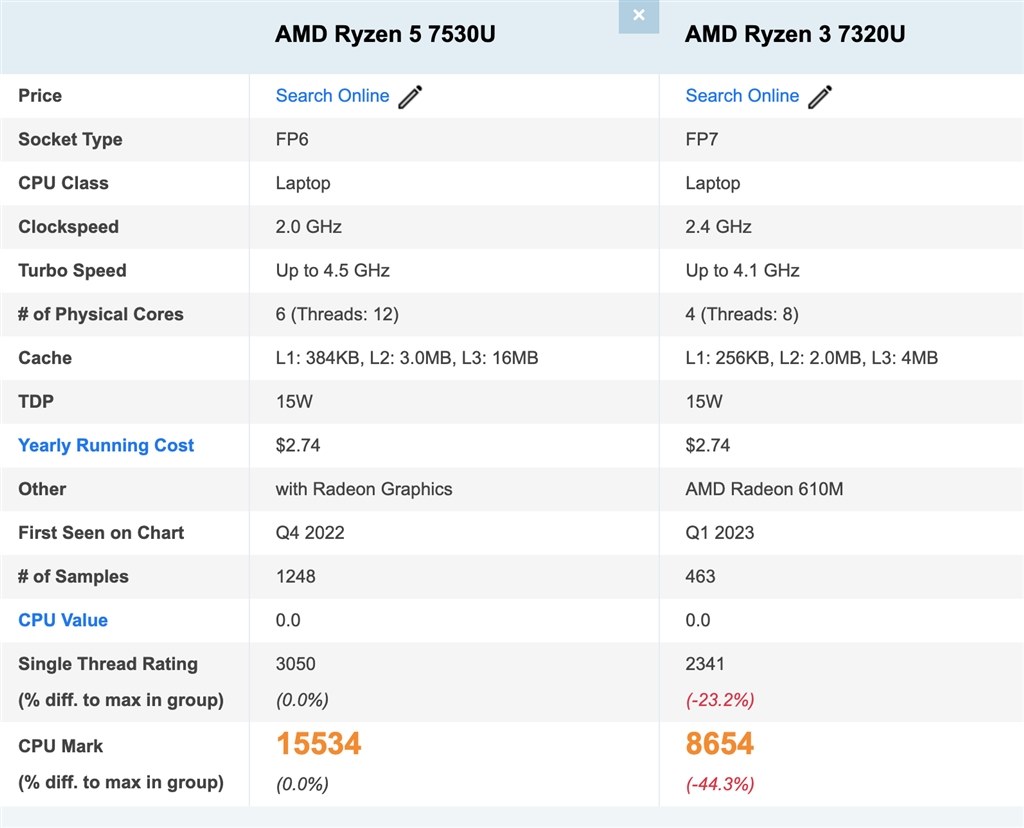Click the AMD Ryzen 3 7320U heading

795,34
